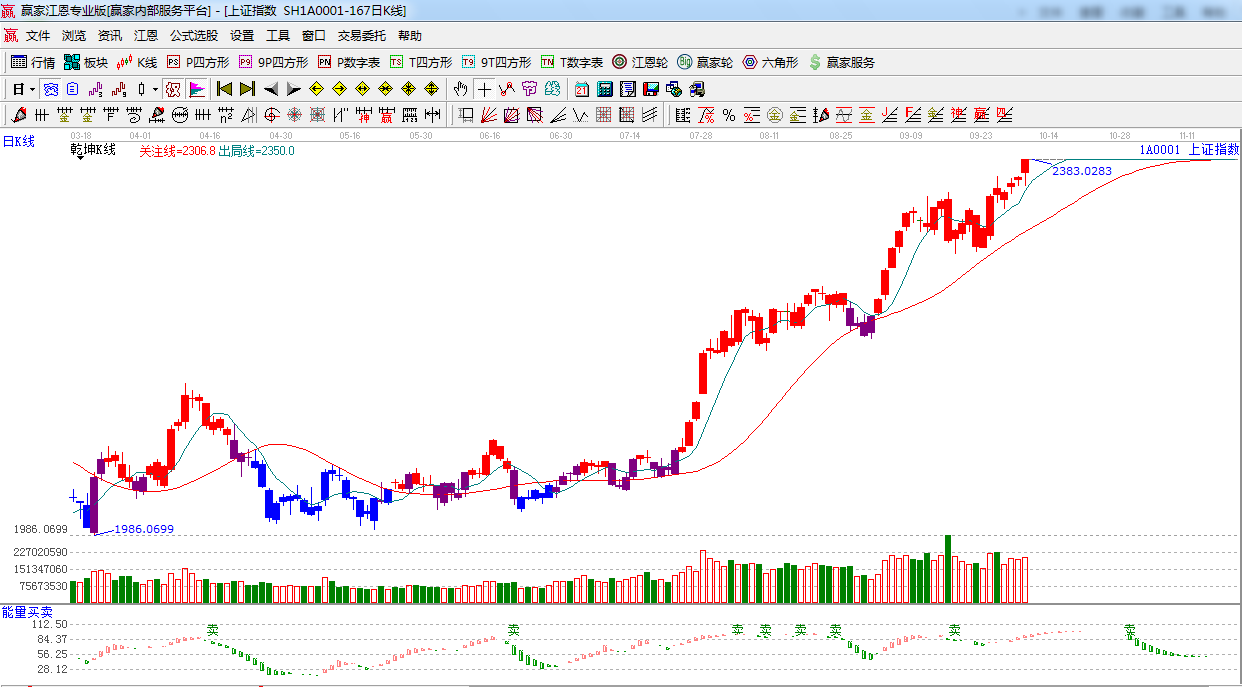Click the tallest green volume bar
Screen dimensions: 1242x687
tap(948, 569)
